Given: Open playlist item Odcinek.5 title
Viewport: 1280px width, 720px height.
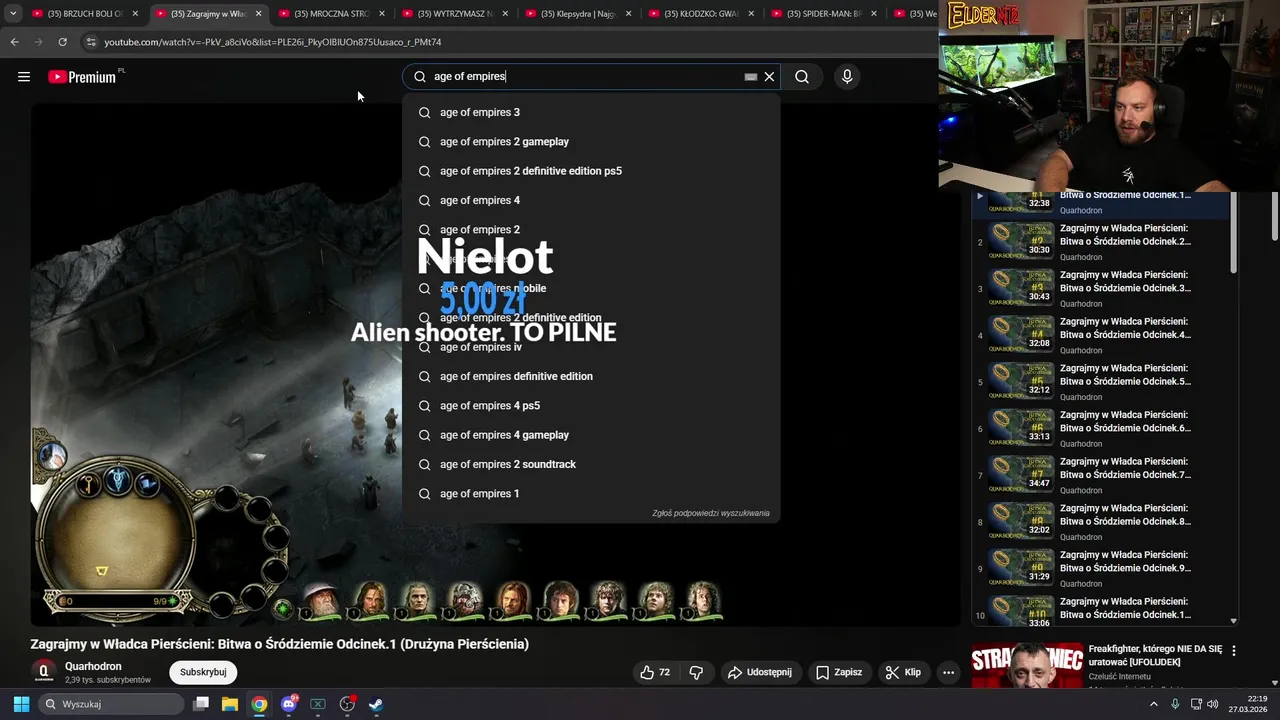Looking at the screenshot, I should 1125,375.
